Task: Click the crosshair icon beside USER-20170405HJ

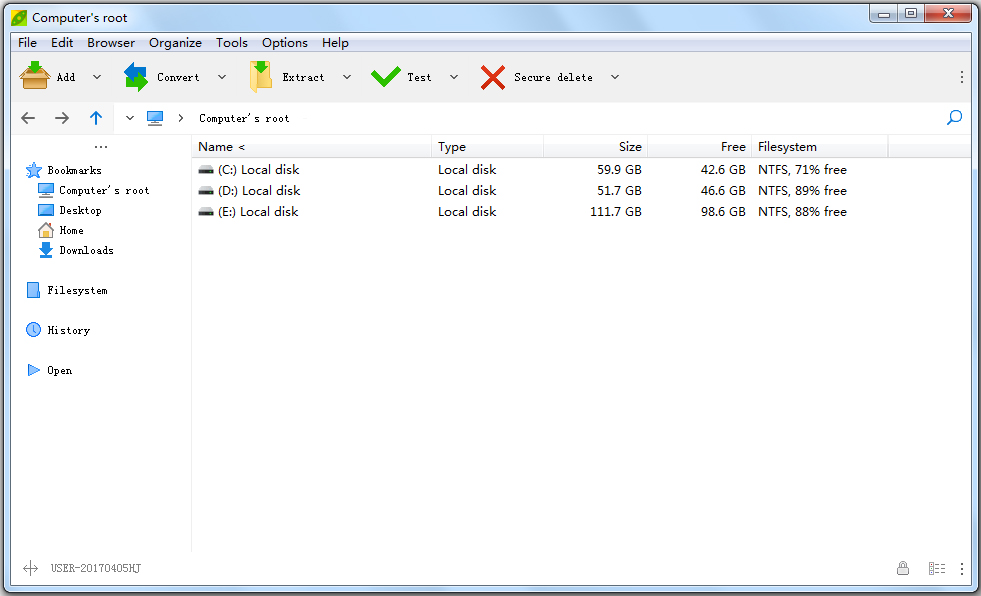Action: pyautogui.click(x=31, y=568)
